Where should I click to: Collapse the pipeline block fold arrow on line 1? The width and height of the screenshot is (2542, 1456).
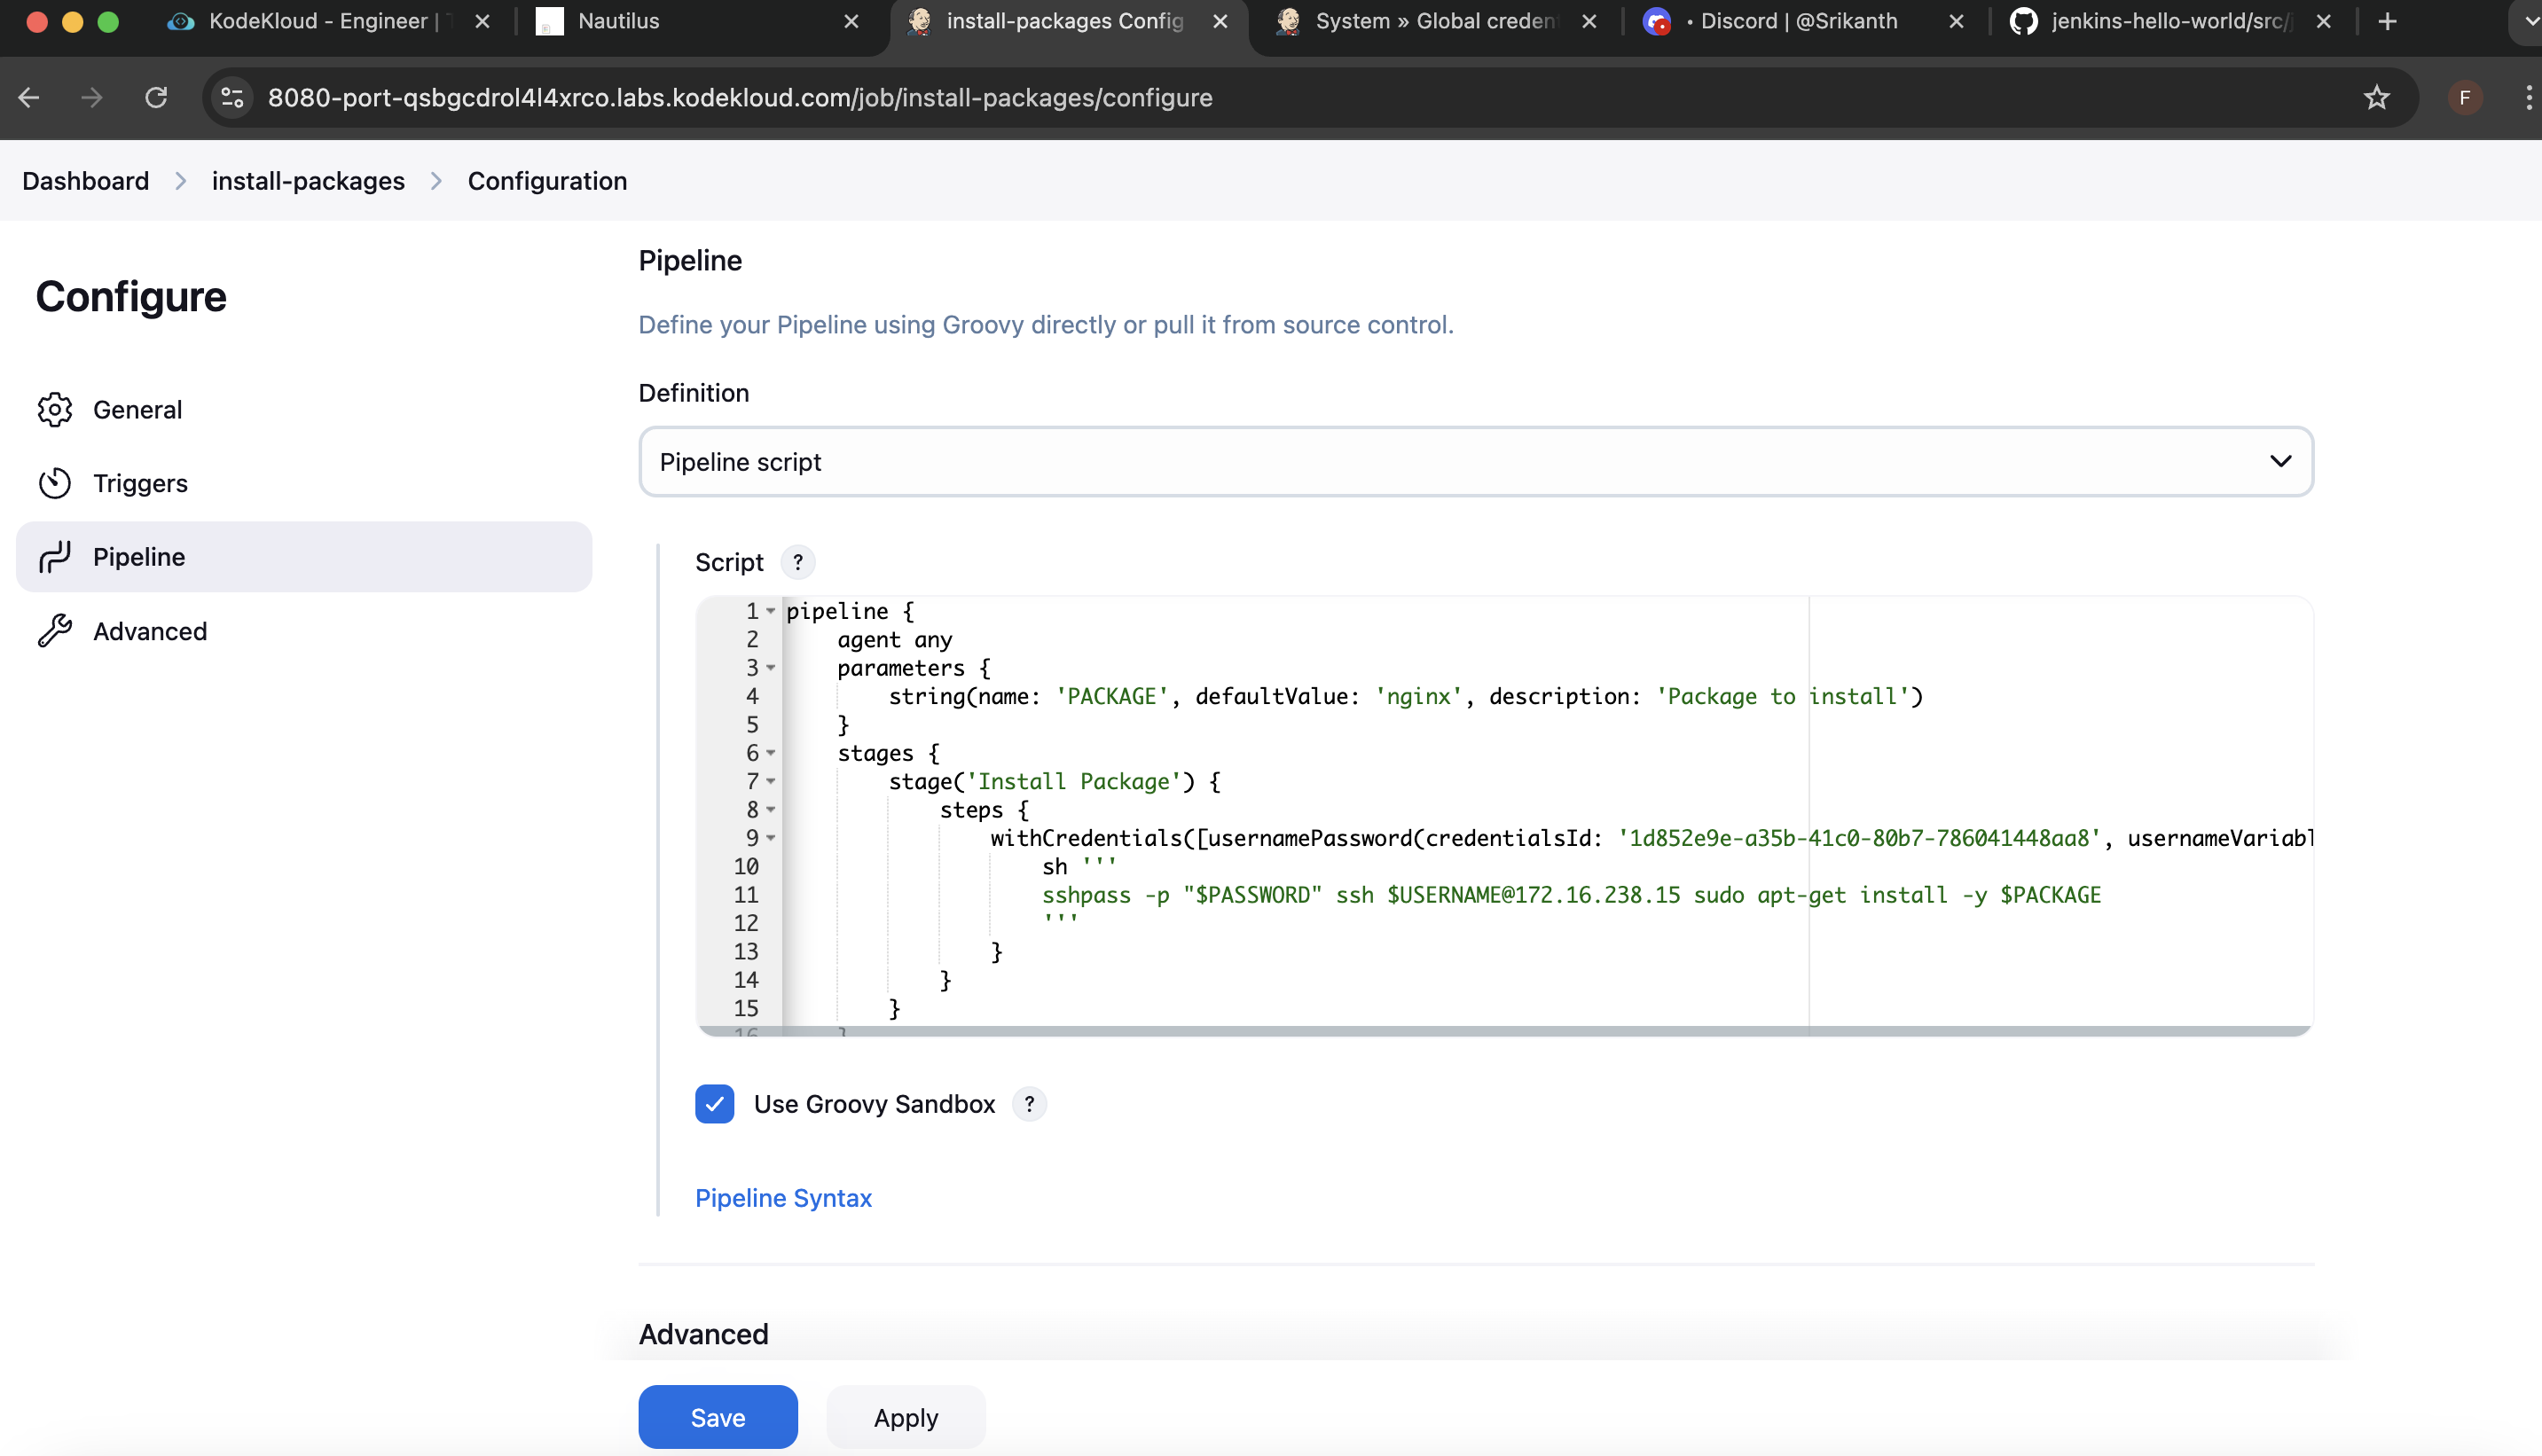coord(771,611)
